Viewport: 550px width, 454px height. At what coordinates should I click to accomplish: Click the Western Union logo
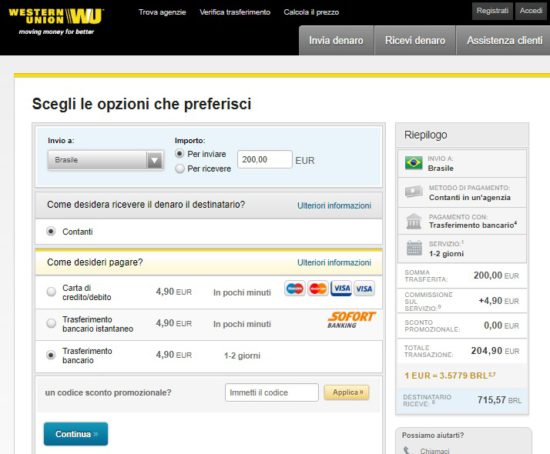(x=56, y=21)
